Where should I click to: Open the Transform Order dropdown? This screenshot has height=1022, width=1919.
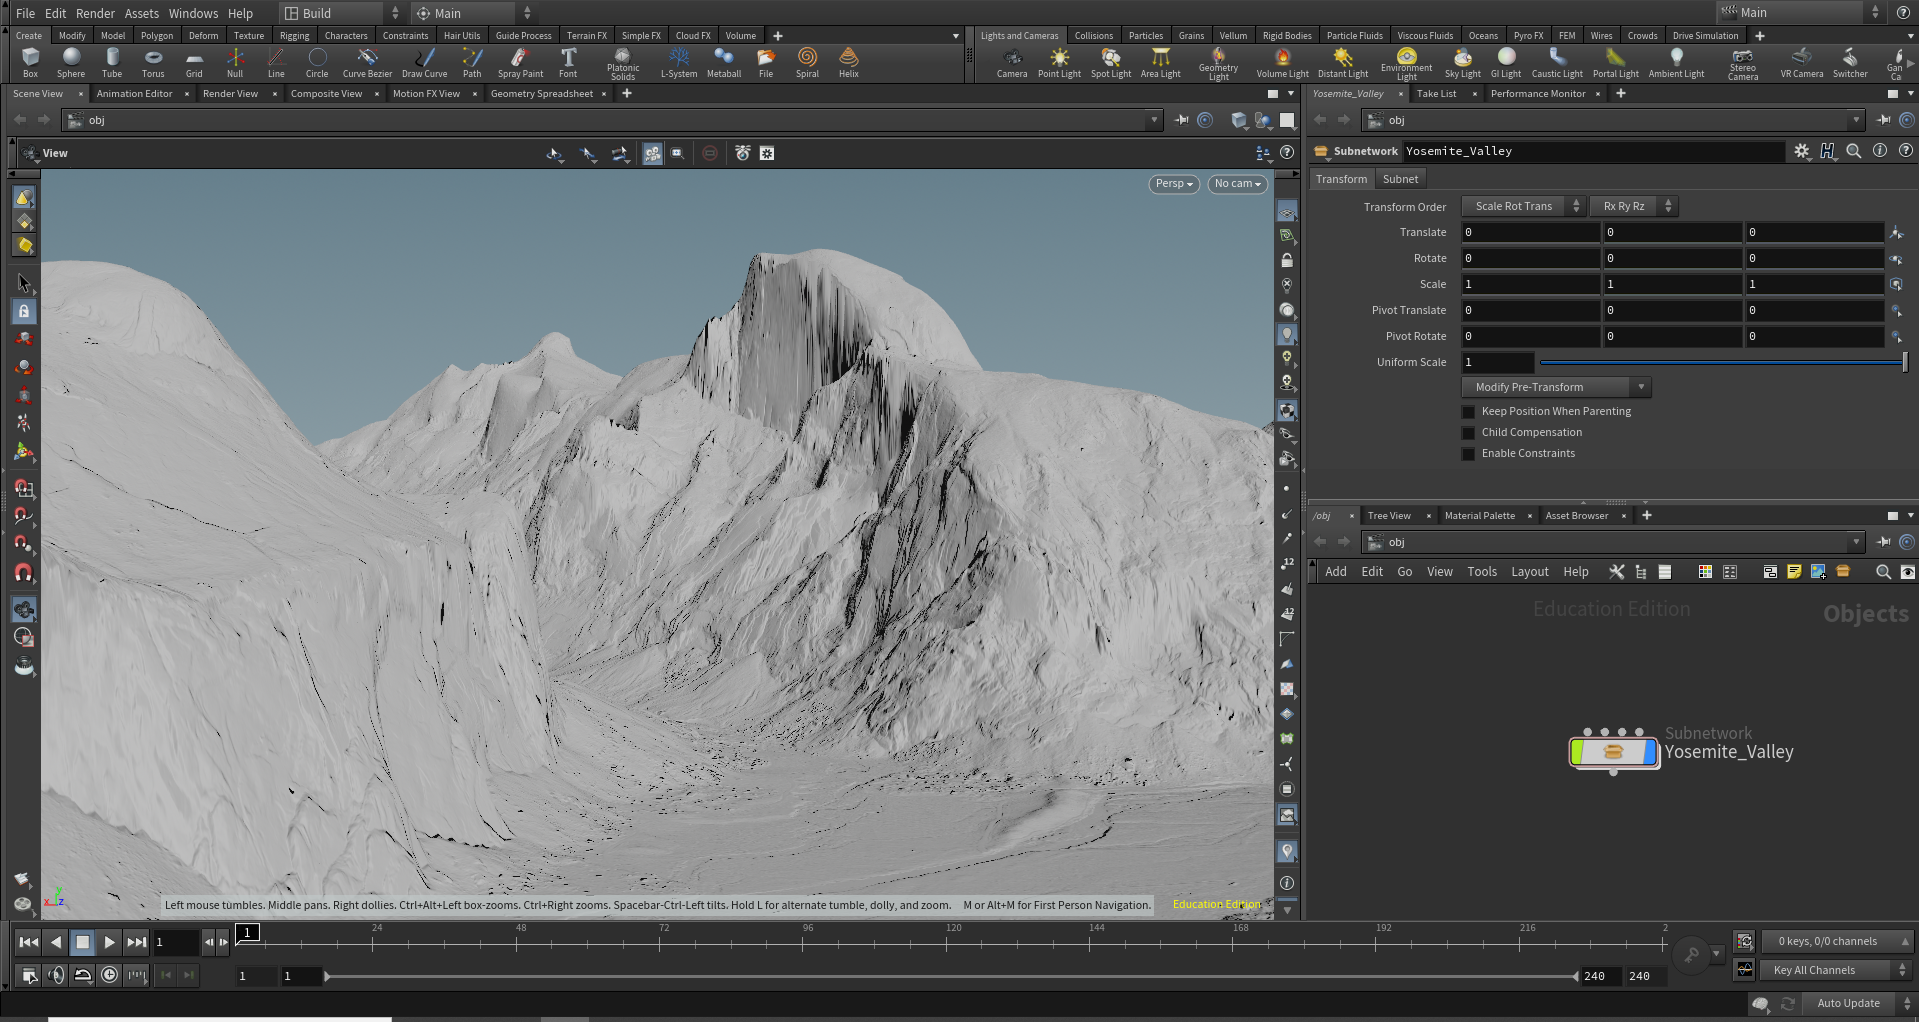(1523, 207)
